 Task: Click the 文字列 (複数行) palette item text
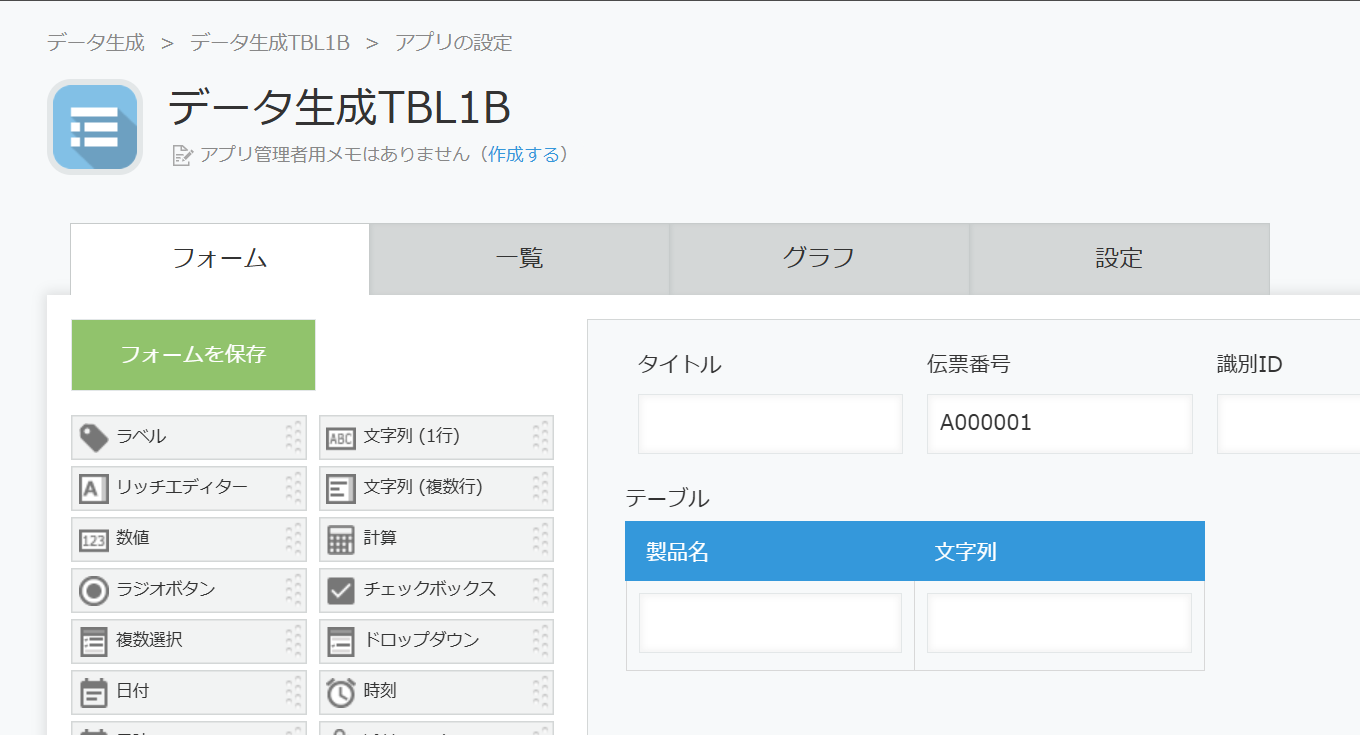[423, 488]
